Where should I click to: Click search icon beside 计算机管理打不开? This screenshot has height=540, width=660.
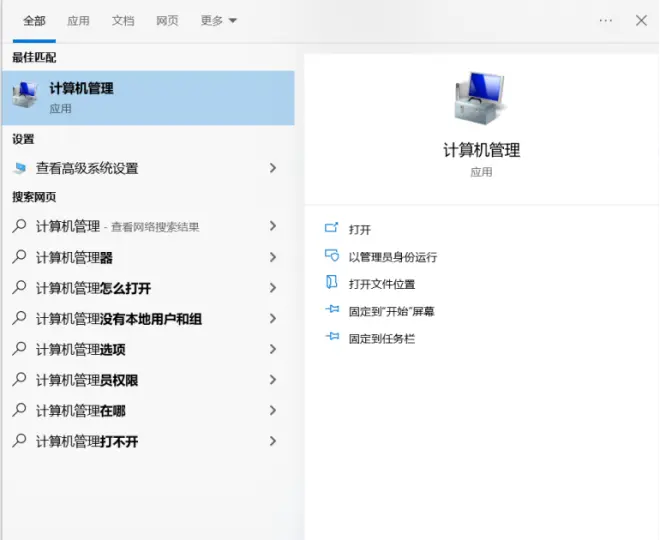click(x=19, y=441)
